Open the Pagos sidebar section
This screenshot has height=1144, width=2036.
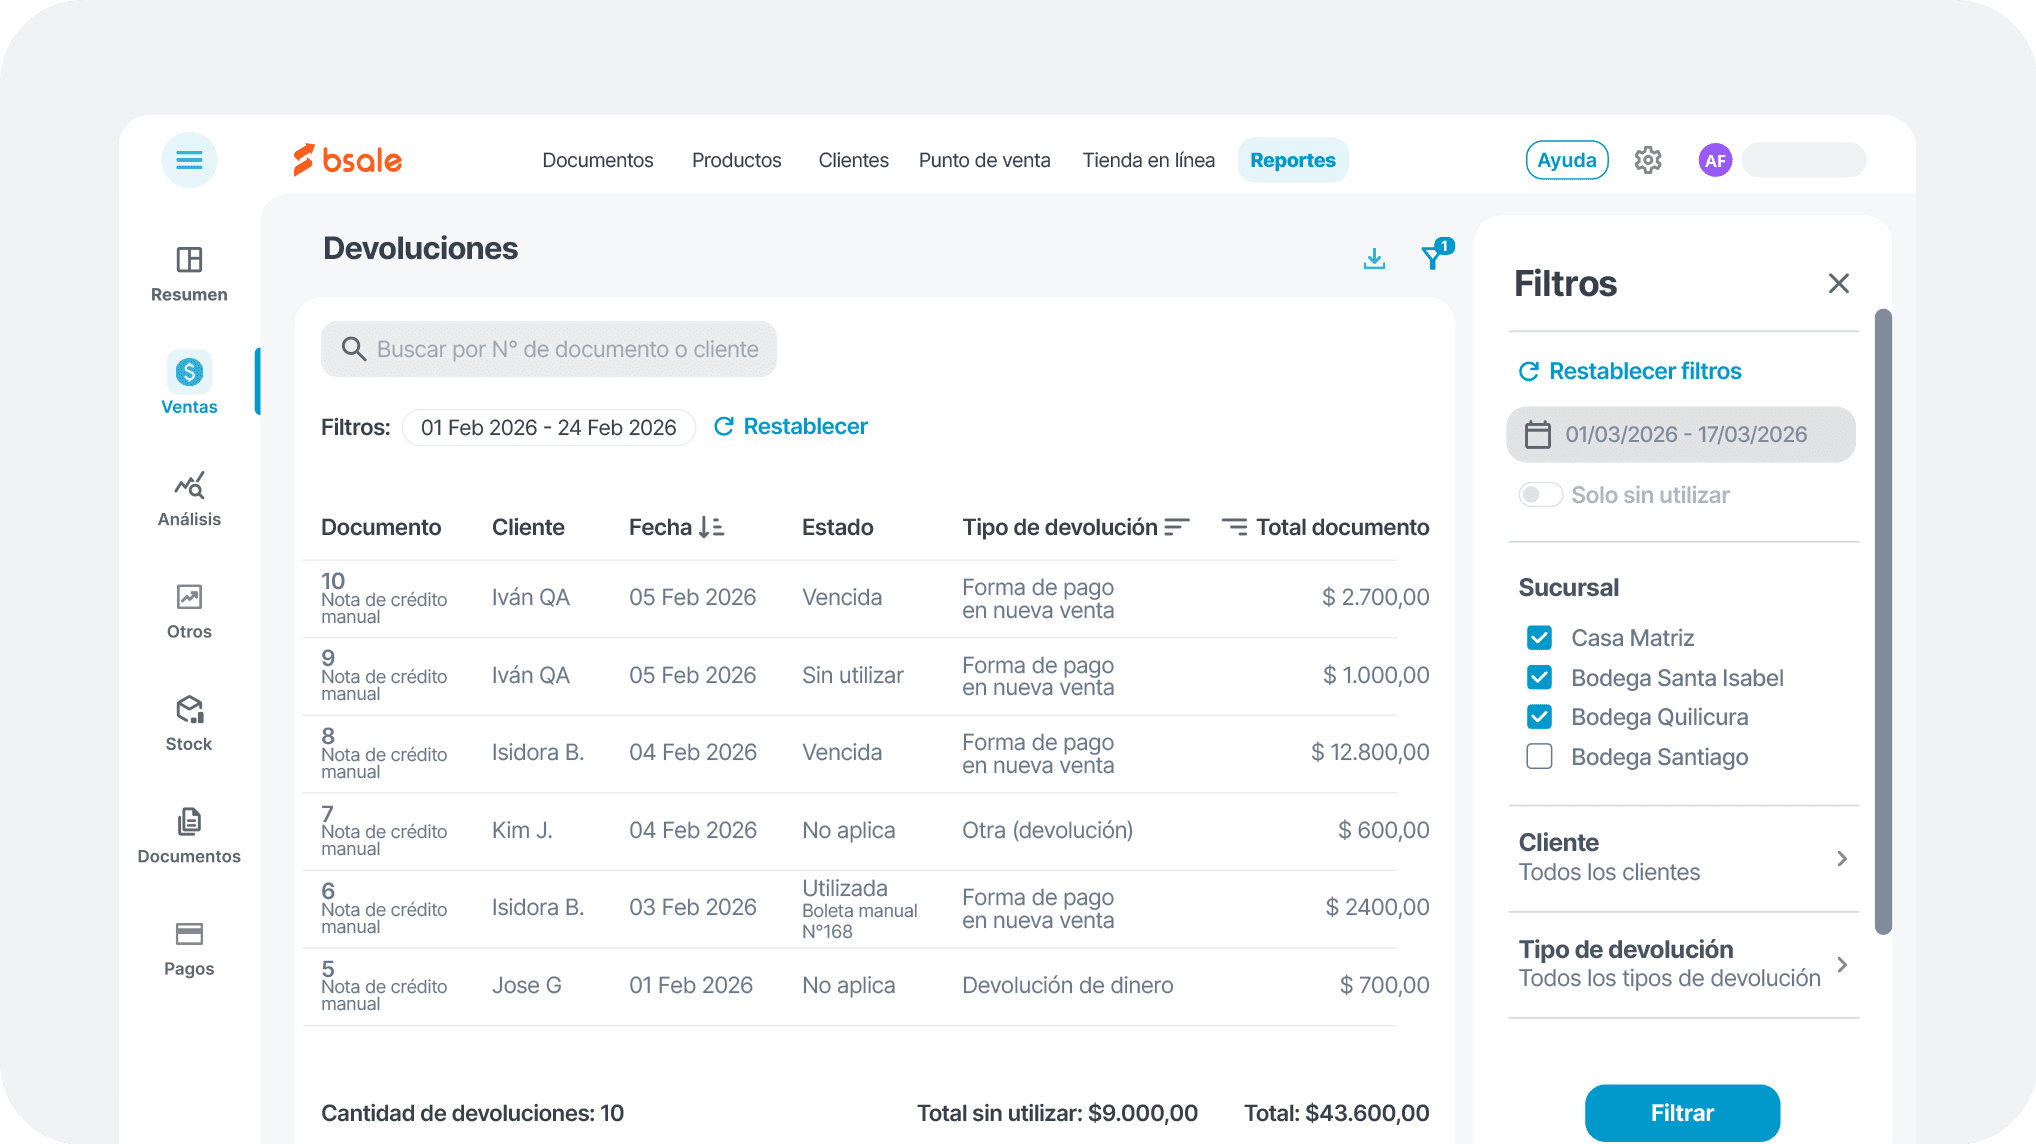click(189, 948)
